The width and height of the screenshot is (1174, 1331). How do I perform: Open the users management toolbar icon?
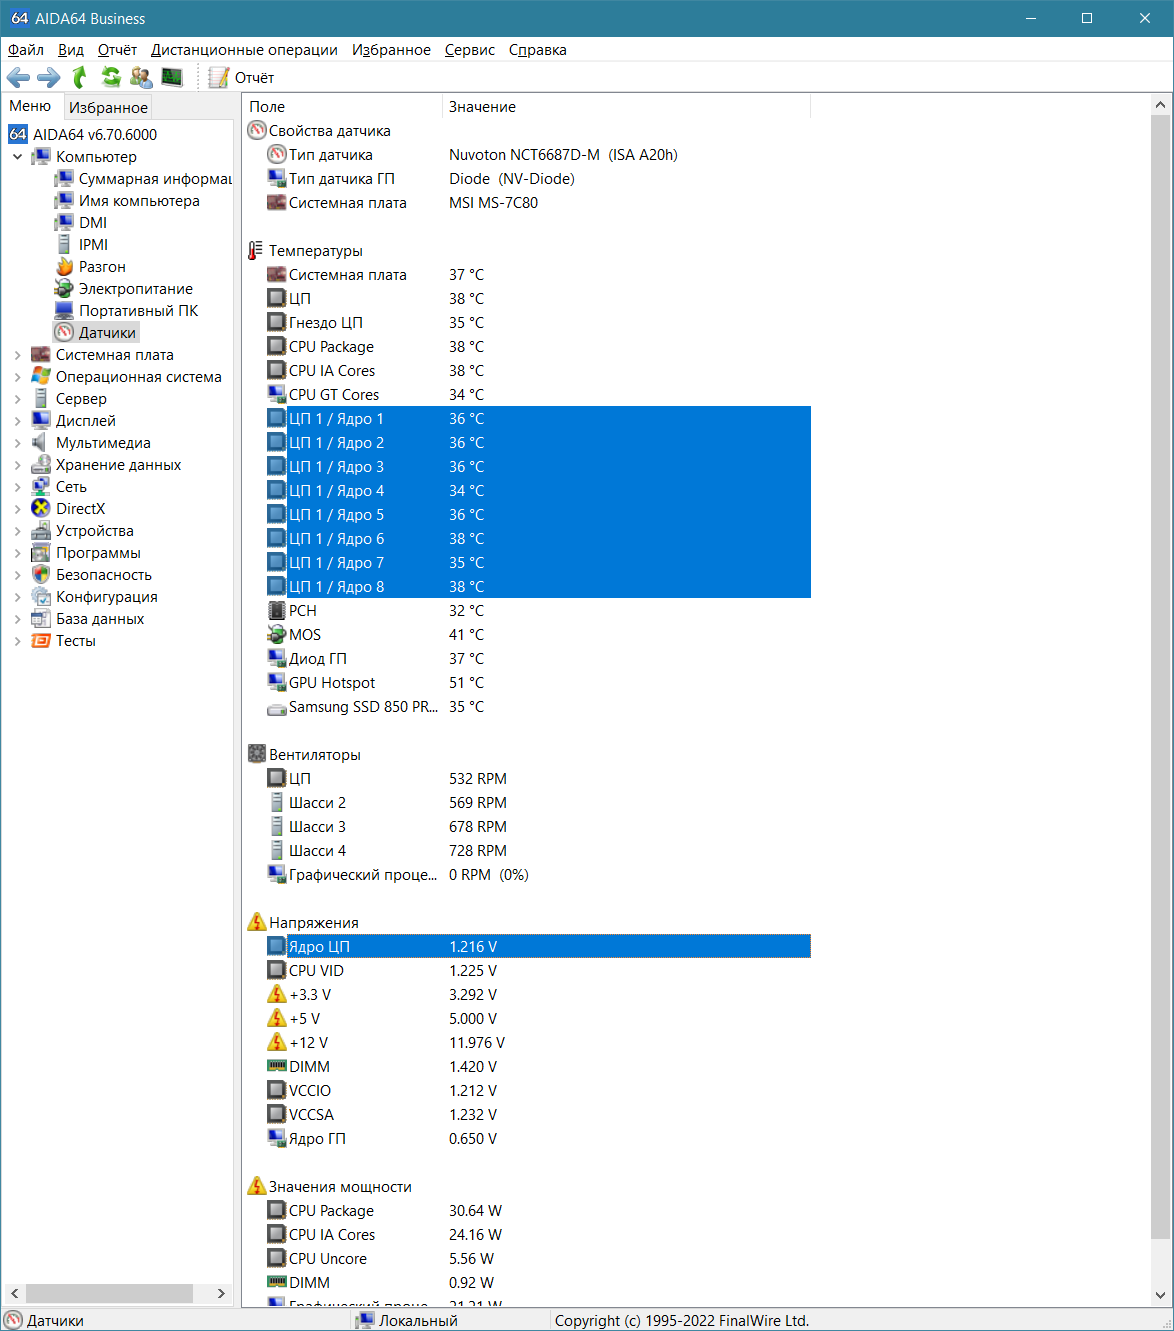point(141,77)
